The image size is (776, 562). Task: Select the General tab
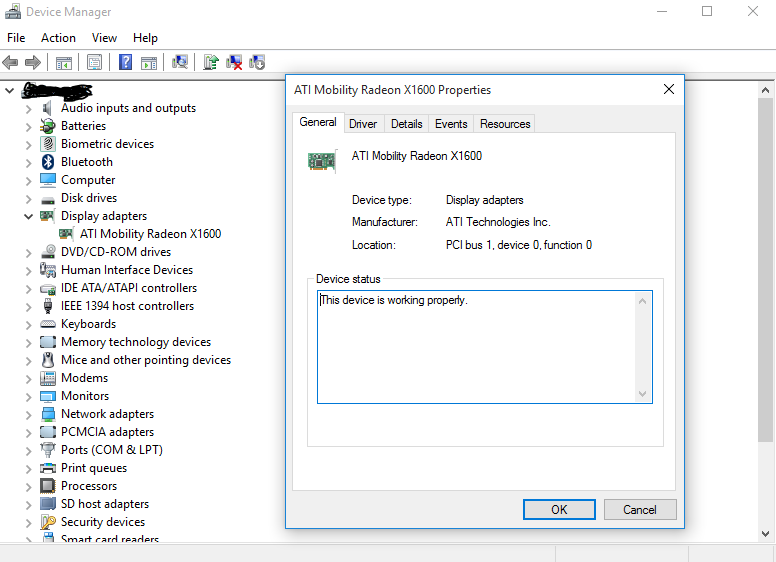(318, 122)
